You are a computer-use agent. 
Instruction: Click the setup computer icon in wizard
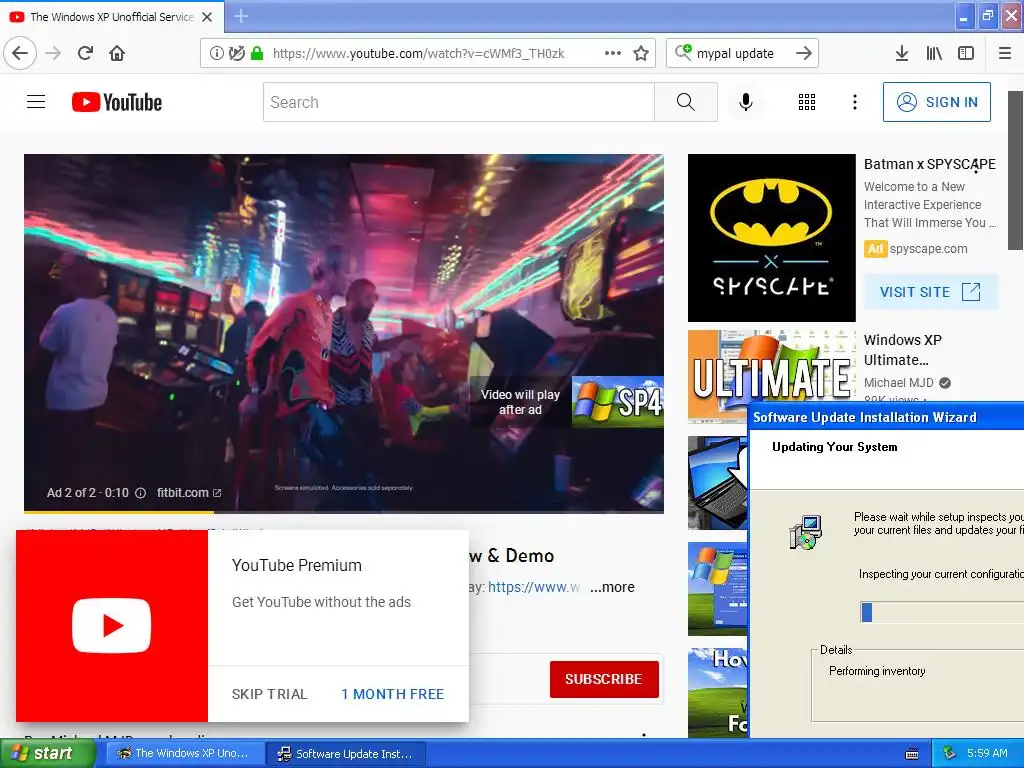pos(806,532)
